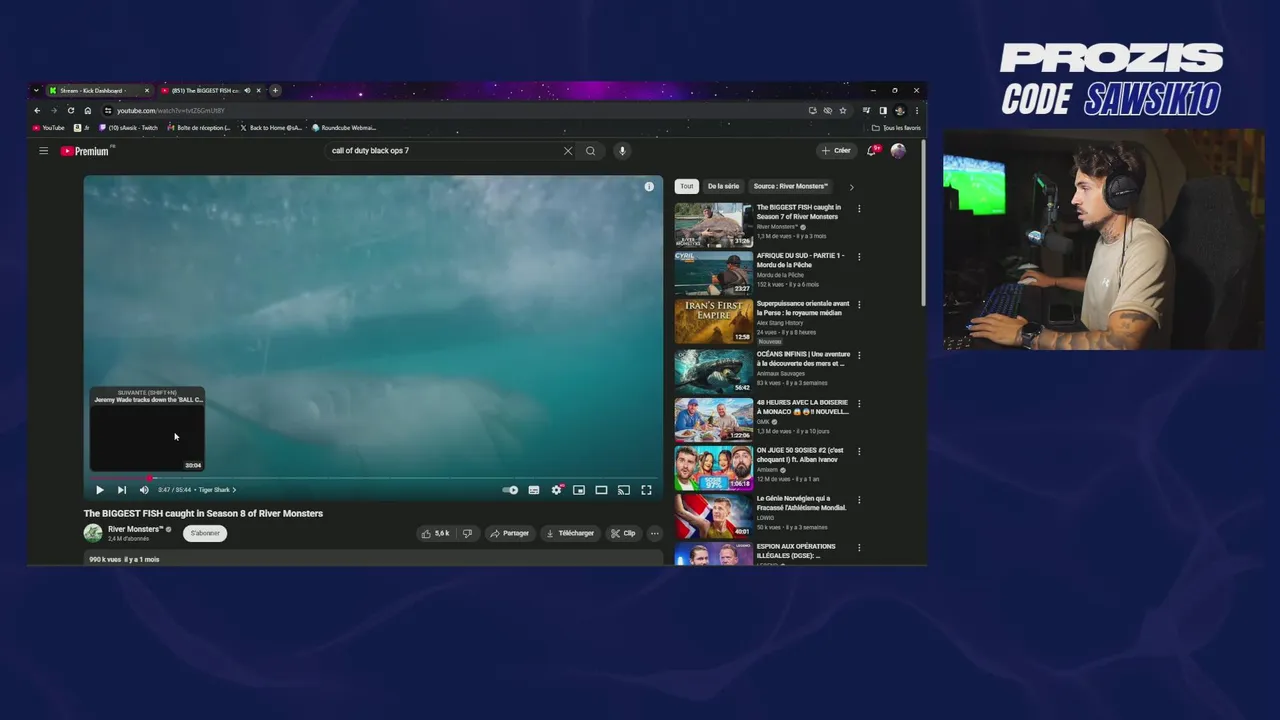Go to YouTube Premium home logo
1280x720 pixels.
click(87, 151)
